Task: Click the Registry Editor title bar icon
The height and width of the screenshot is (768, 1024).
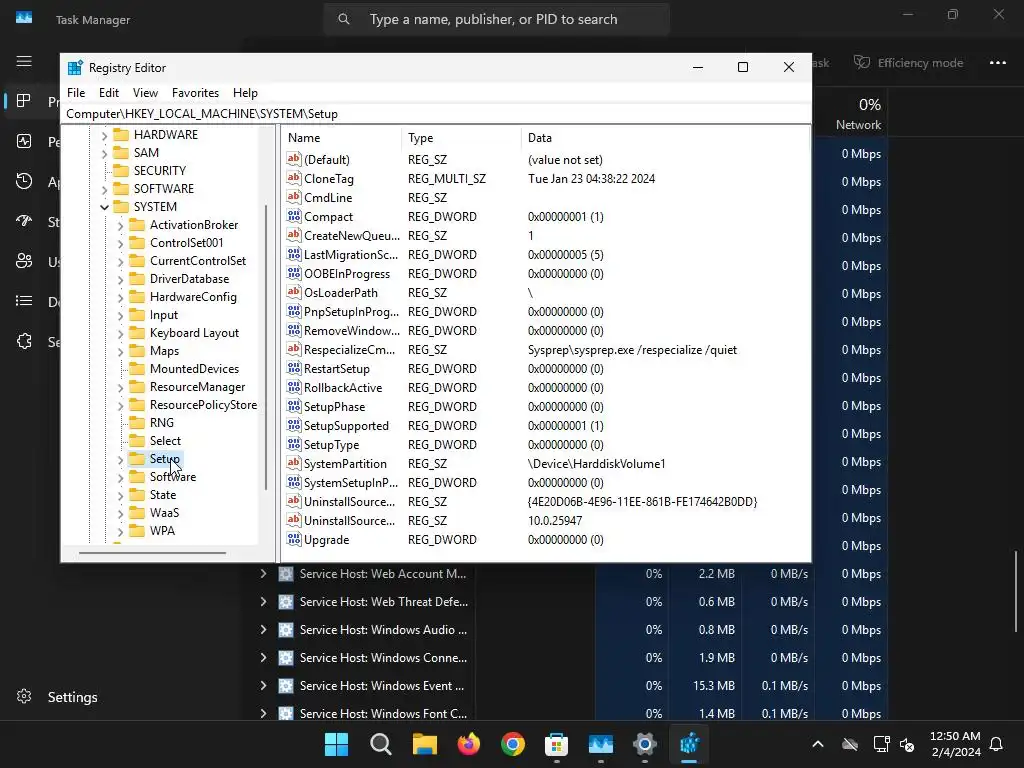Action: 76,67
